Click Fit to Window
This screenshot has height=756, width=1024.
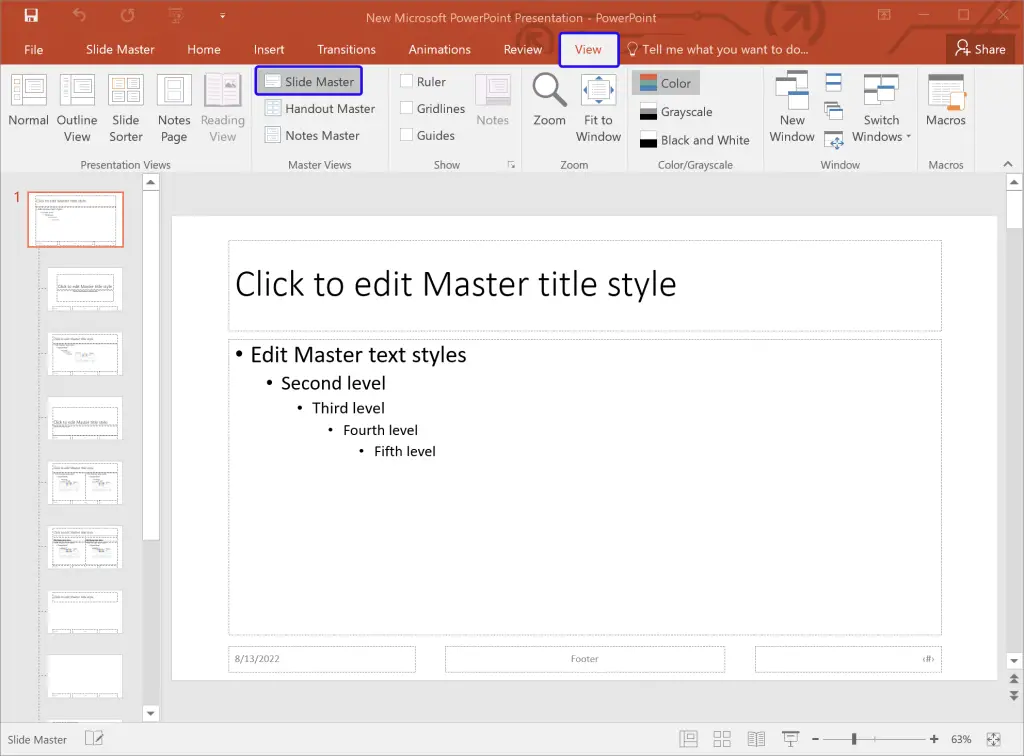597,105
